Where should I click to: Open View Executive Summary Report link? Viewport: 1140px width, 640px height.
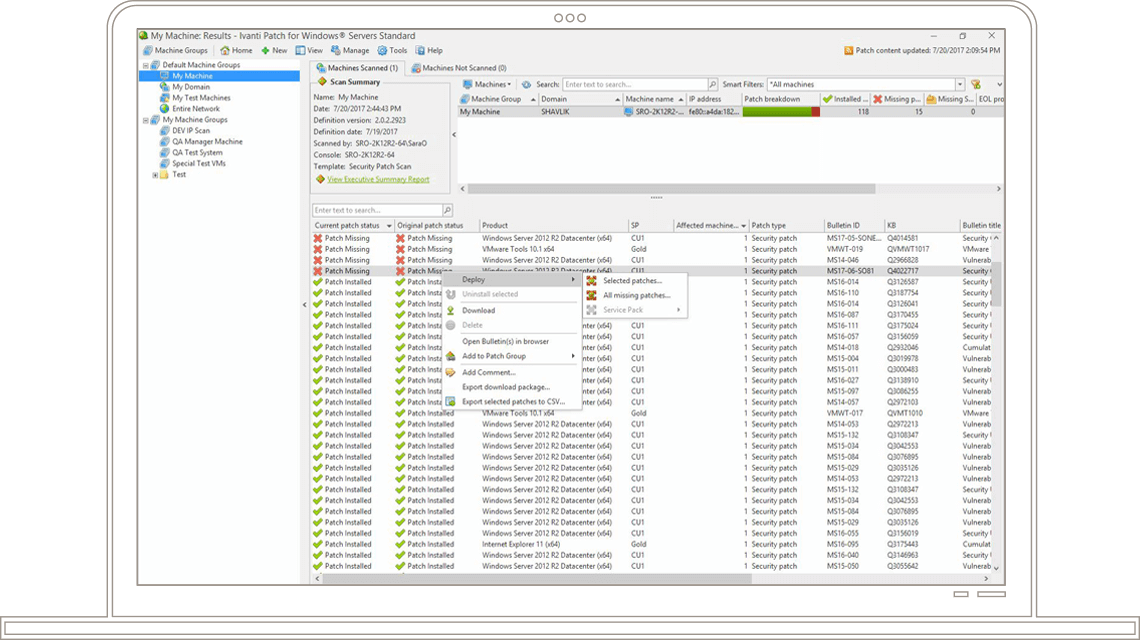pos(378,180)
